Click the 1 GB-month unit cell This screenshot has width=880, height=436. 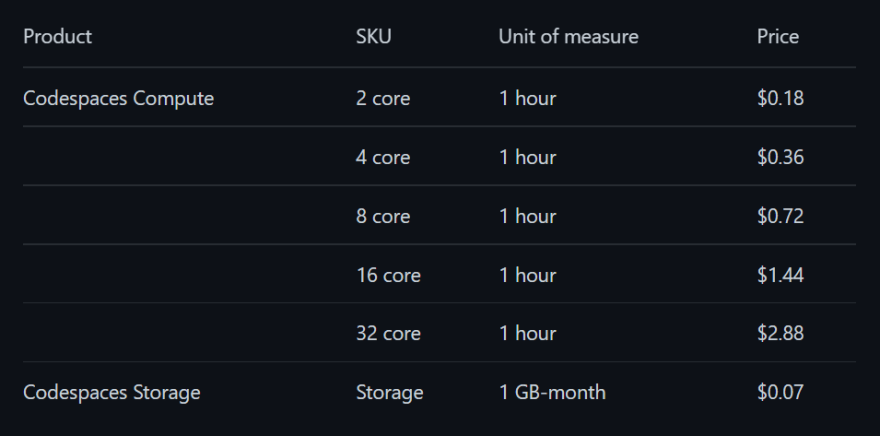(552, 392)
